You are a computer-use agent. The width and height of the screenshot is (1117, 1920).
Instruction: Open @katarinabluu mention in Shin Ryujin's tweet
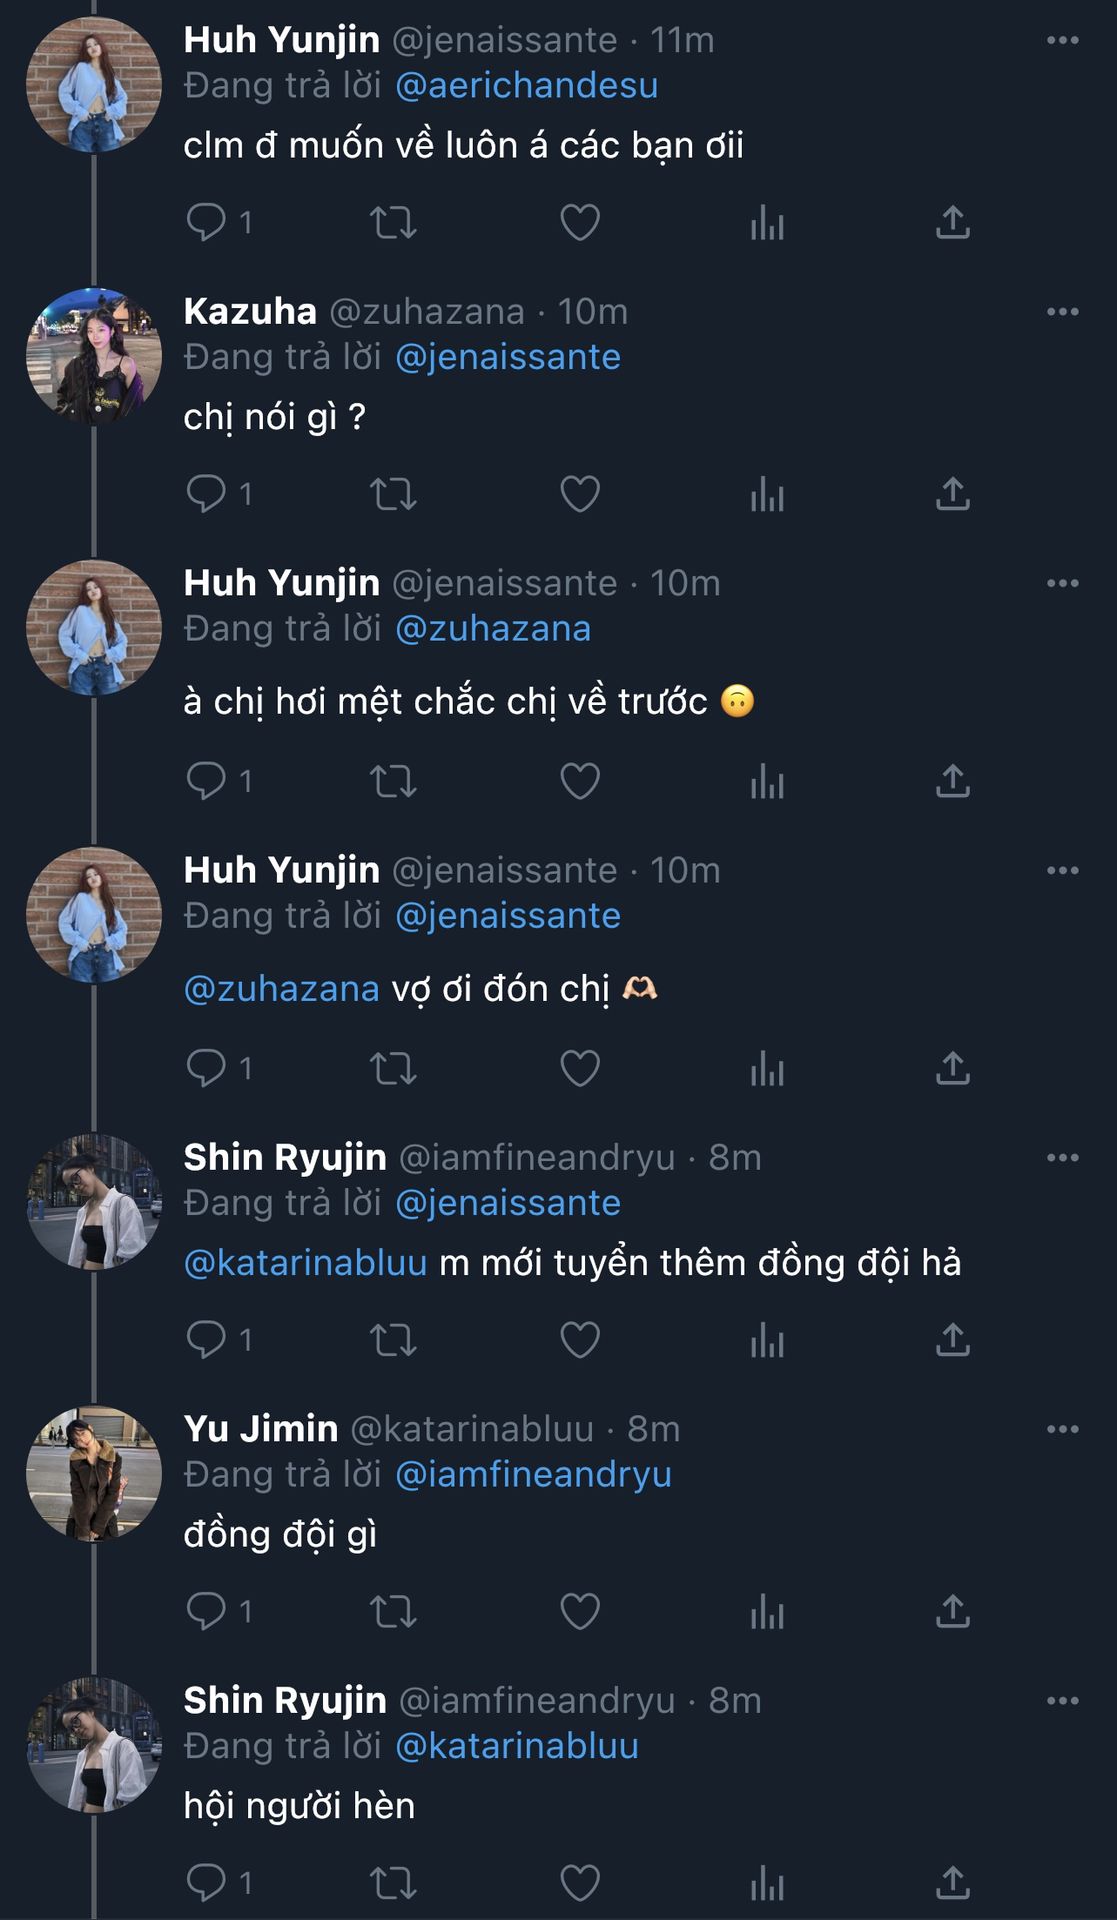(306, 1263)
